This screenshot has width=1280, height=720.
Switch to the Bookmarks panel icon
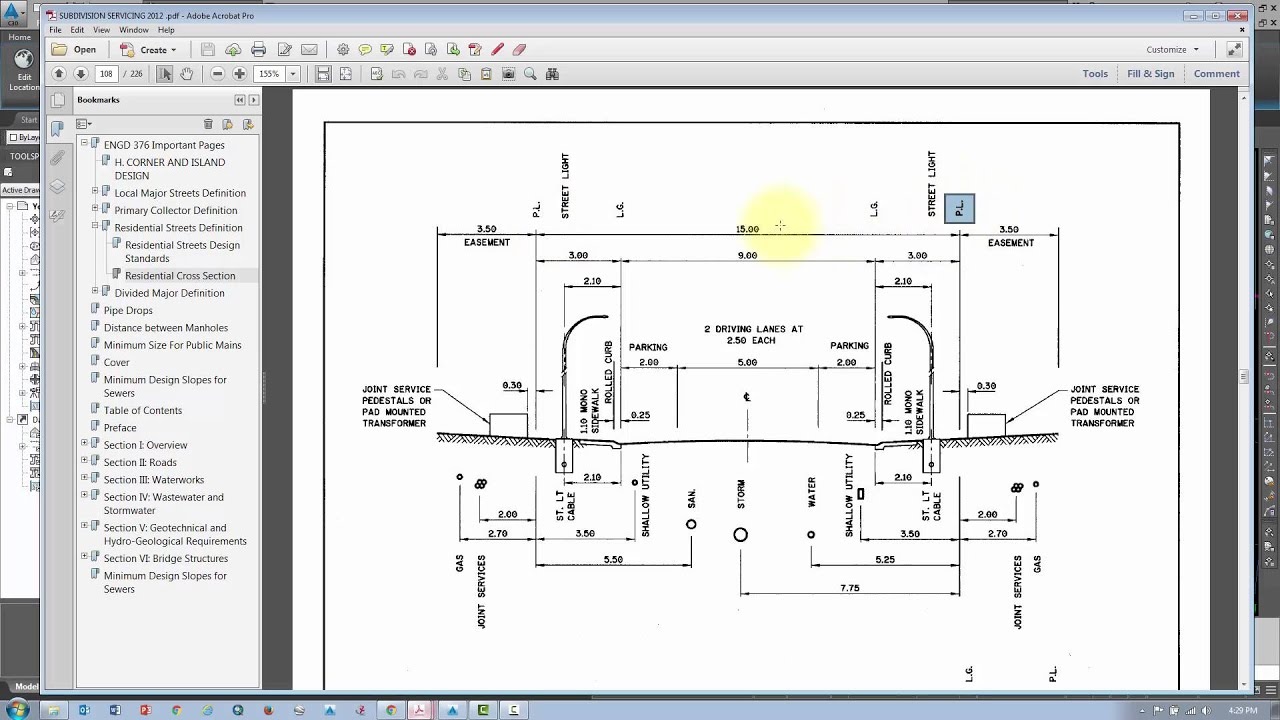57,128
